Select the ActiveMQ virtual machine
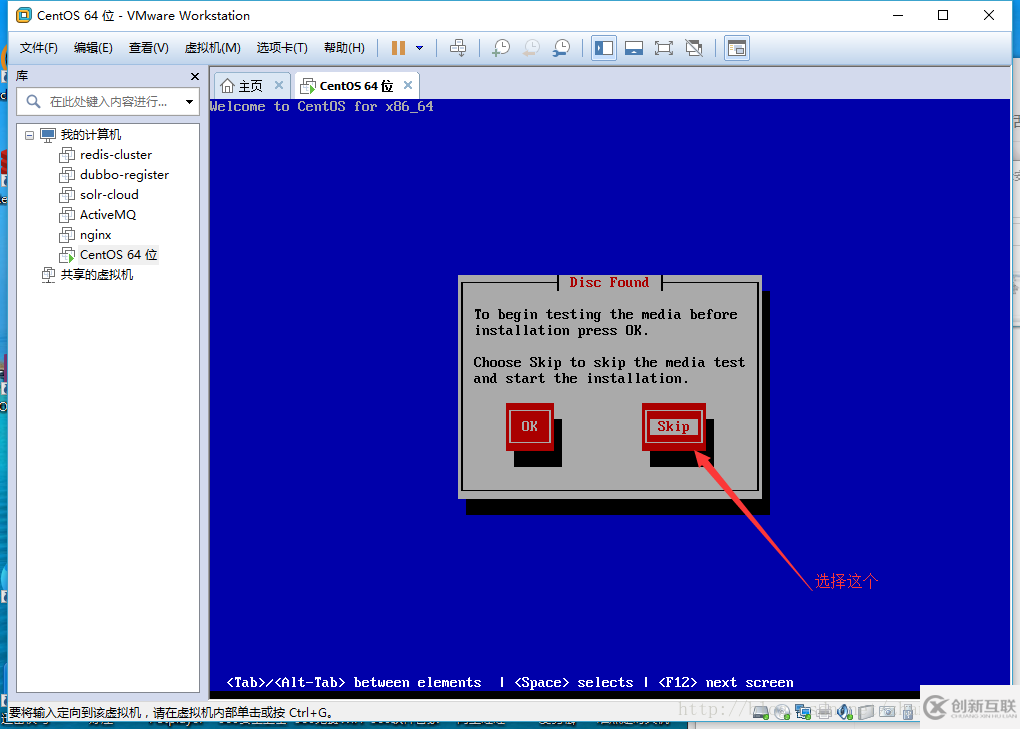1020x729 pixels. point(108,215)
